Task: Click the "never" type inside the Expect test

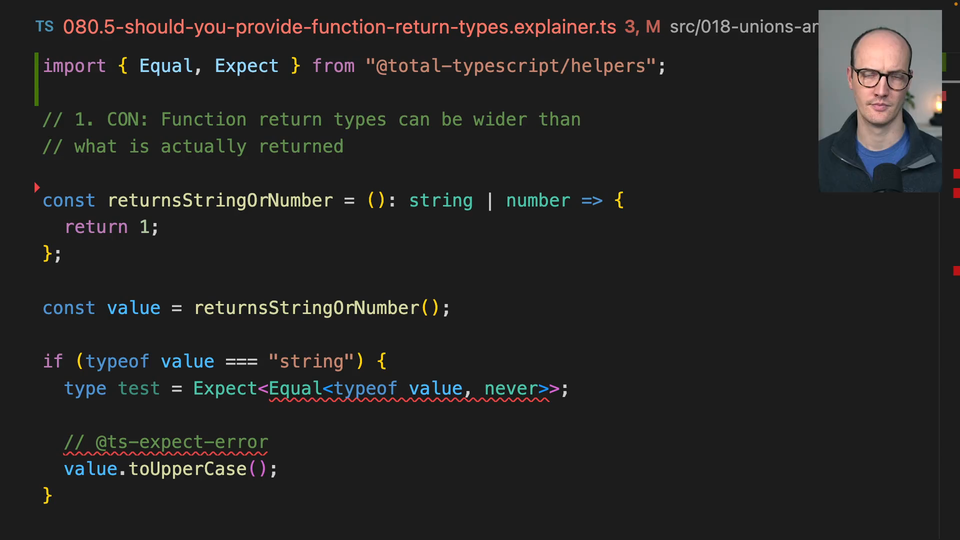Action: (x=511, y=388)
